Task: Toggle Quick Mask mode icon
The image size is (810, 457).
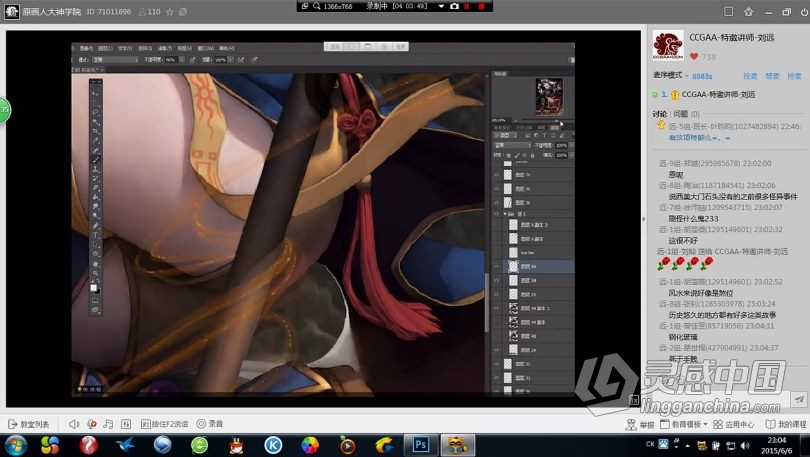Action: click(95, 299)
